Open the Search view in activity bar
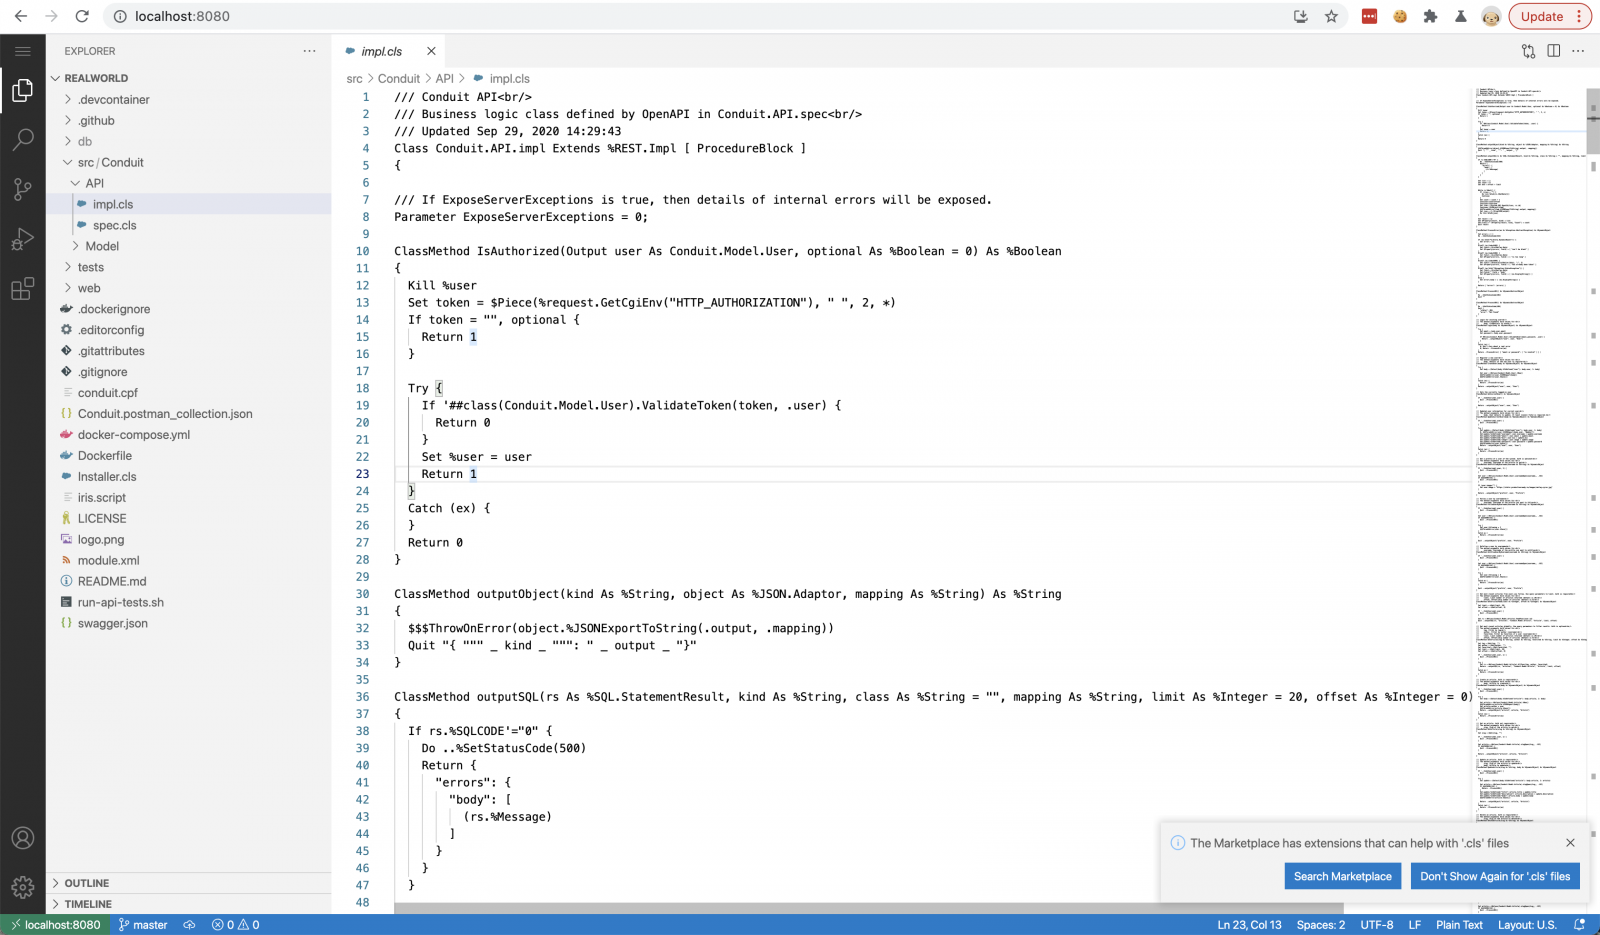 click(22, 140)
